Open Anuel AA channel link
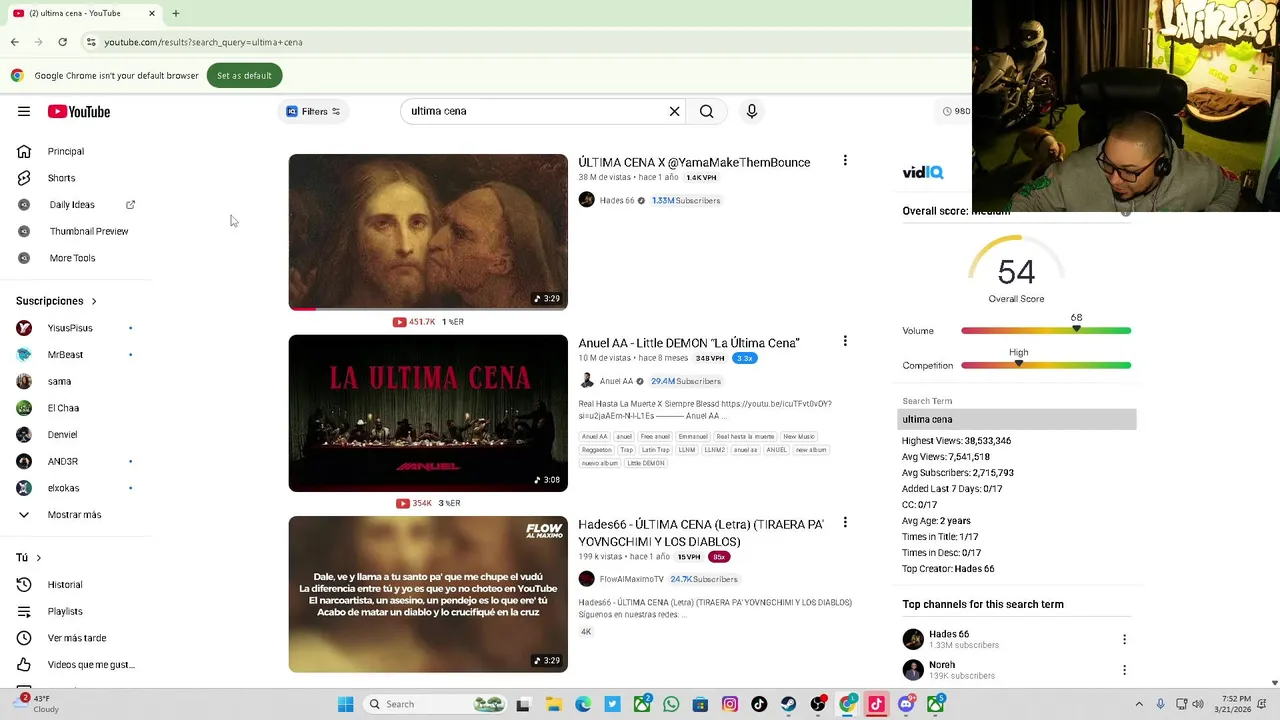This screenshot has height=720, width=1280. click(x=616, y=381)
